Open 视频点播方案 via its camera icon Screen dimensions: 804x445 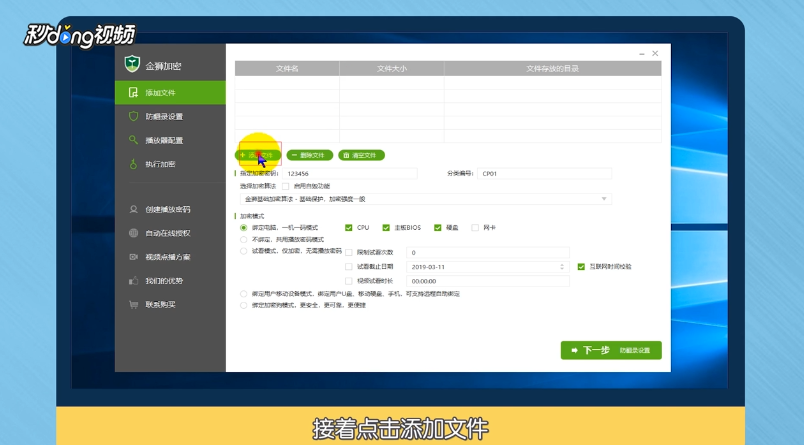[x=133, y=257]
